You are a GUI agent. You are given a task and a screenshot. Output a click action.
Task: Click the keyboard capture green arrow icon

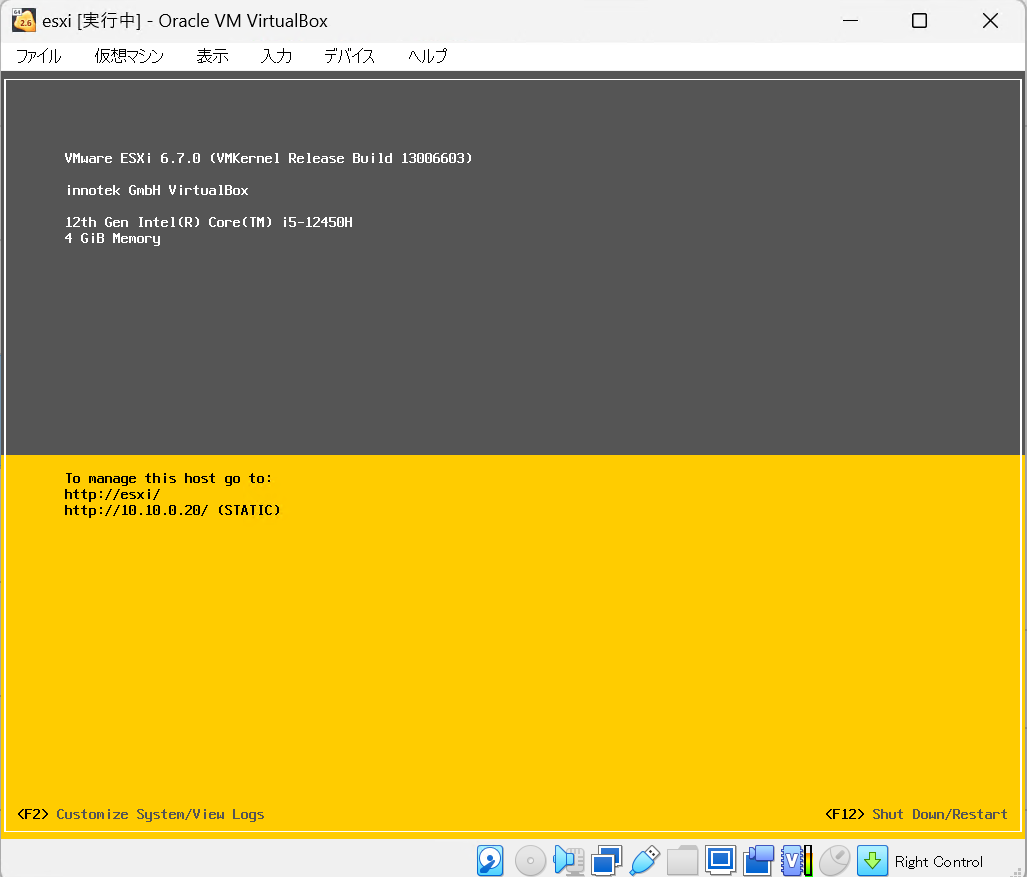coord(872,861)
